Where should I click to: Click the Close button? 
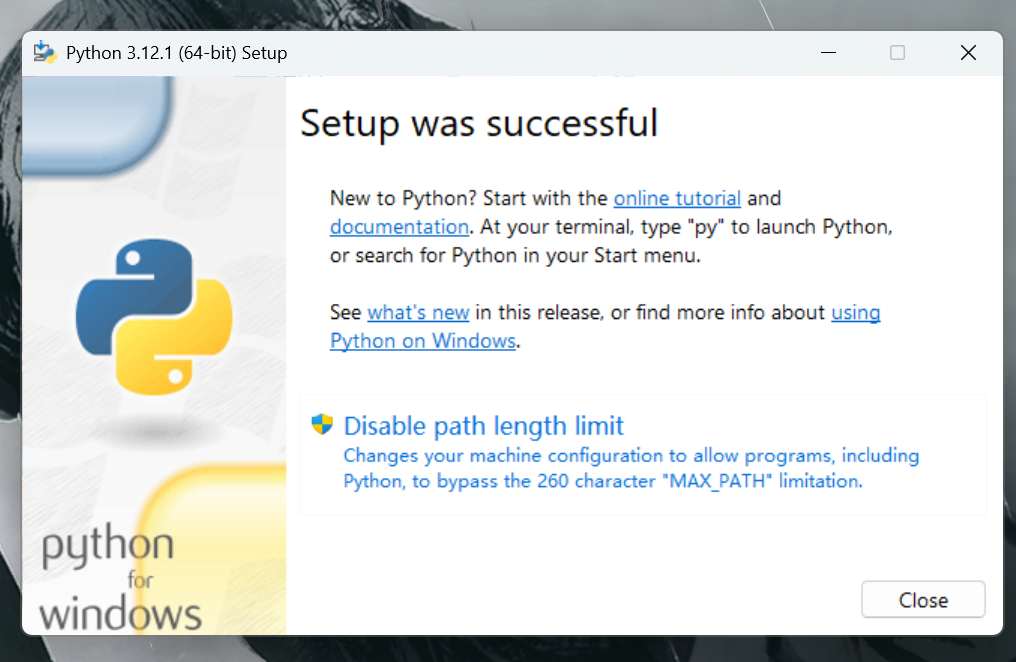[923, 600]
